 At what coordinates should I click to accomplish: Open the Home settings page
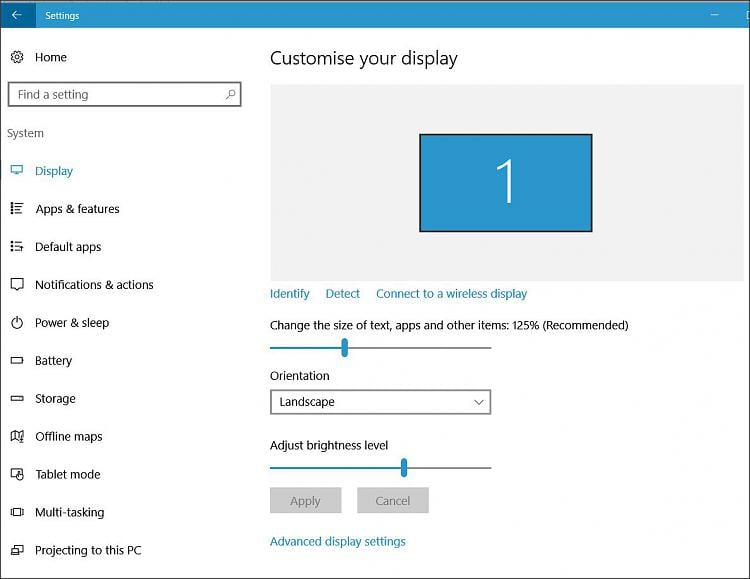51,57
